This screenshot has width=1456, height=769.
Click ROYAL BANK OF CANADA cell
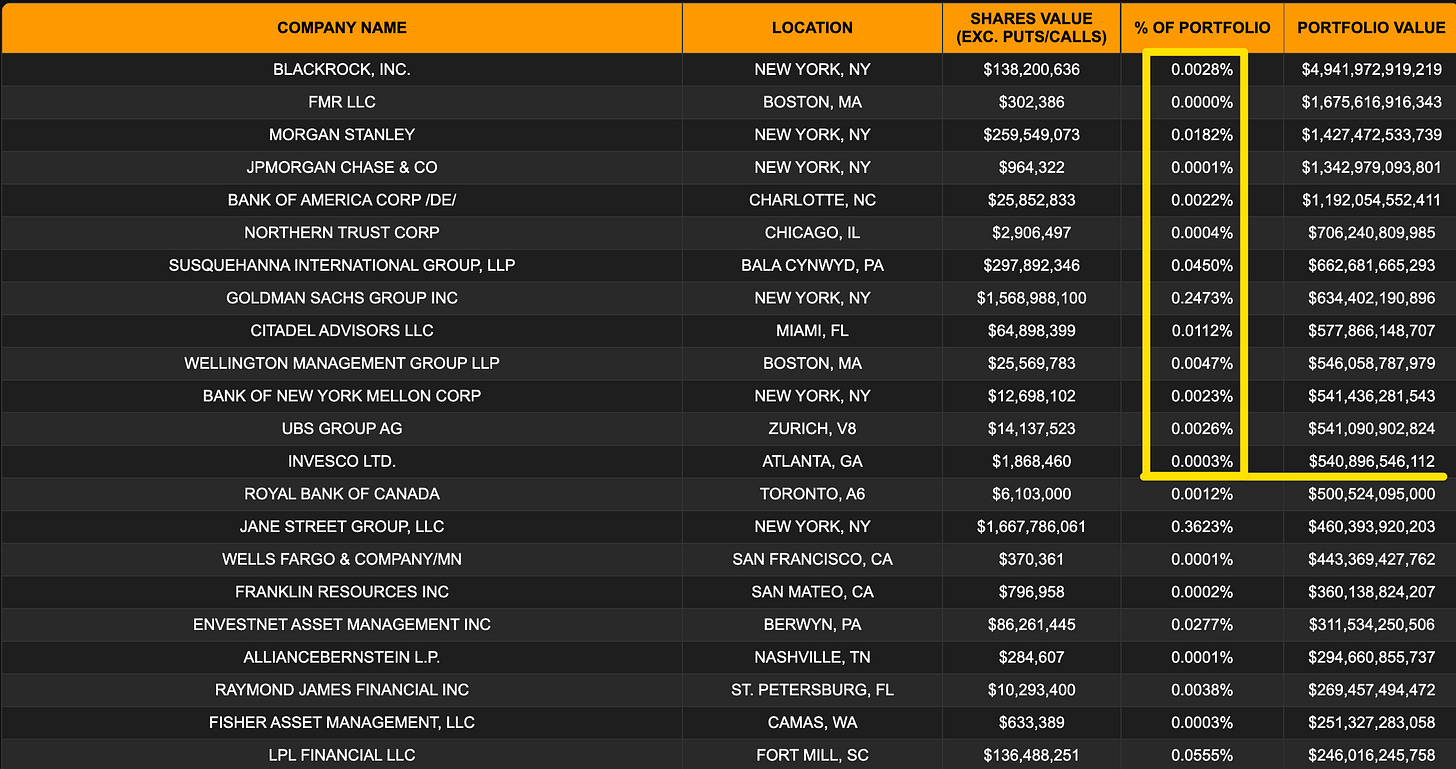tap(342, 494)
